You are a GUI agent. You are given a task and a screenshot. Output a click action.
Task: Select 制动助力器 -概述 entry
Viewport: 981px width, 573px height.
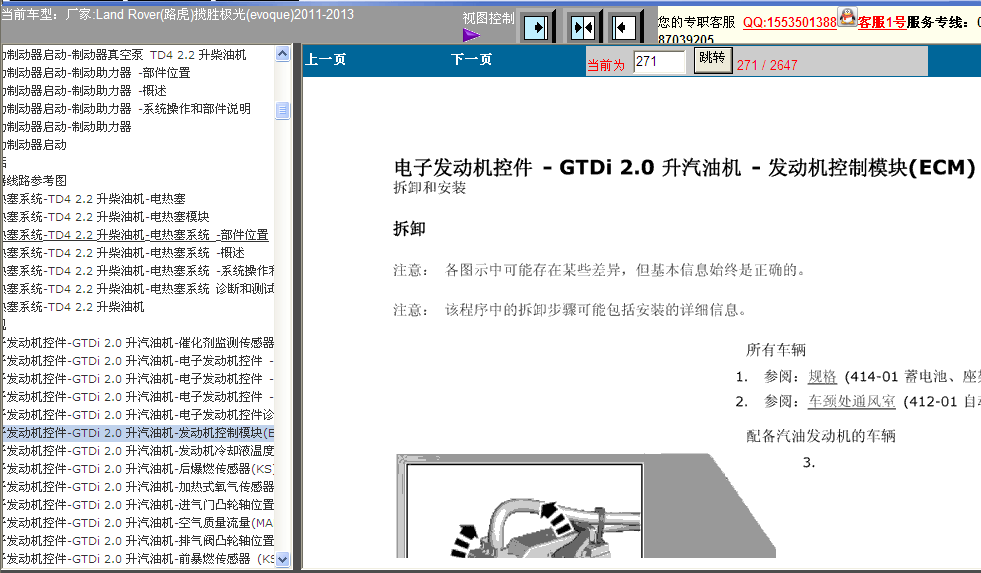[84, 91]
